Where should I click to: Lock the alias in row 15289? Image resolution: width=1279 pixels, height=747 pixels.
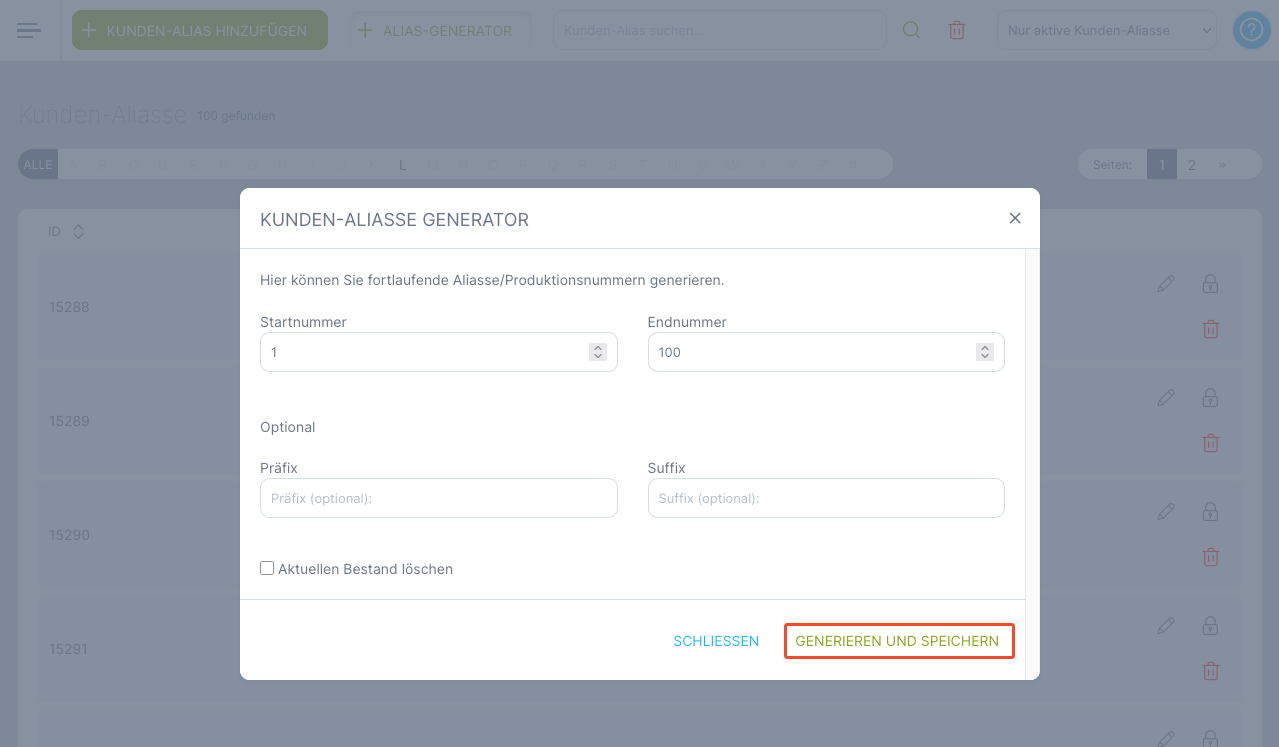coord(1210,398)
